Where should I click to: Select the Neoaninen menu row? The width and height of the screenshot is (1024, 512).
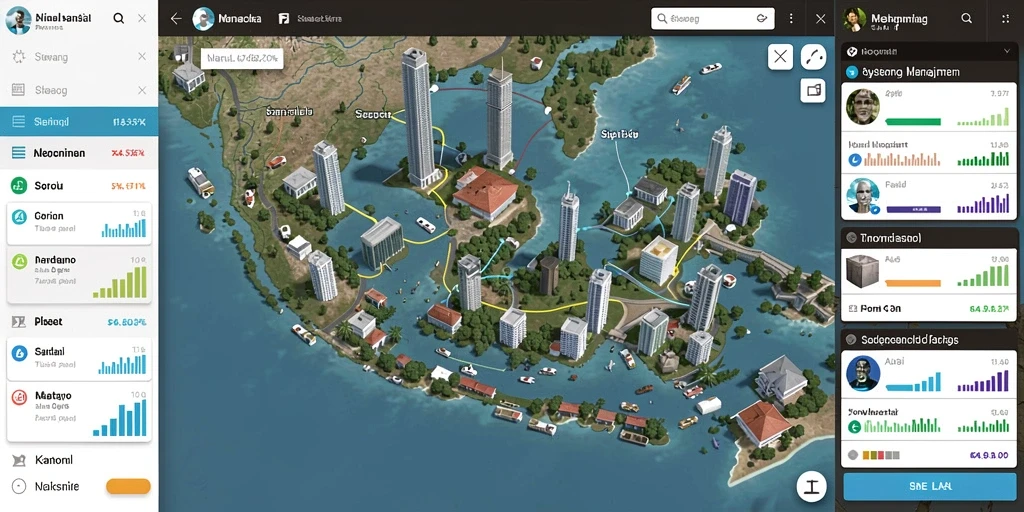pyautogui.click(x=79, y=153)
